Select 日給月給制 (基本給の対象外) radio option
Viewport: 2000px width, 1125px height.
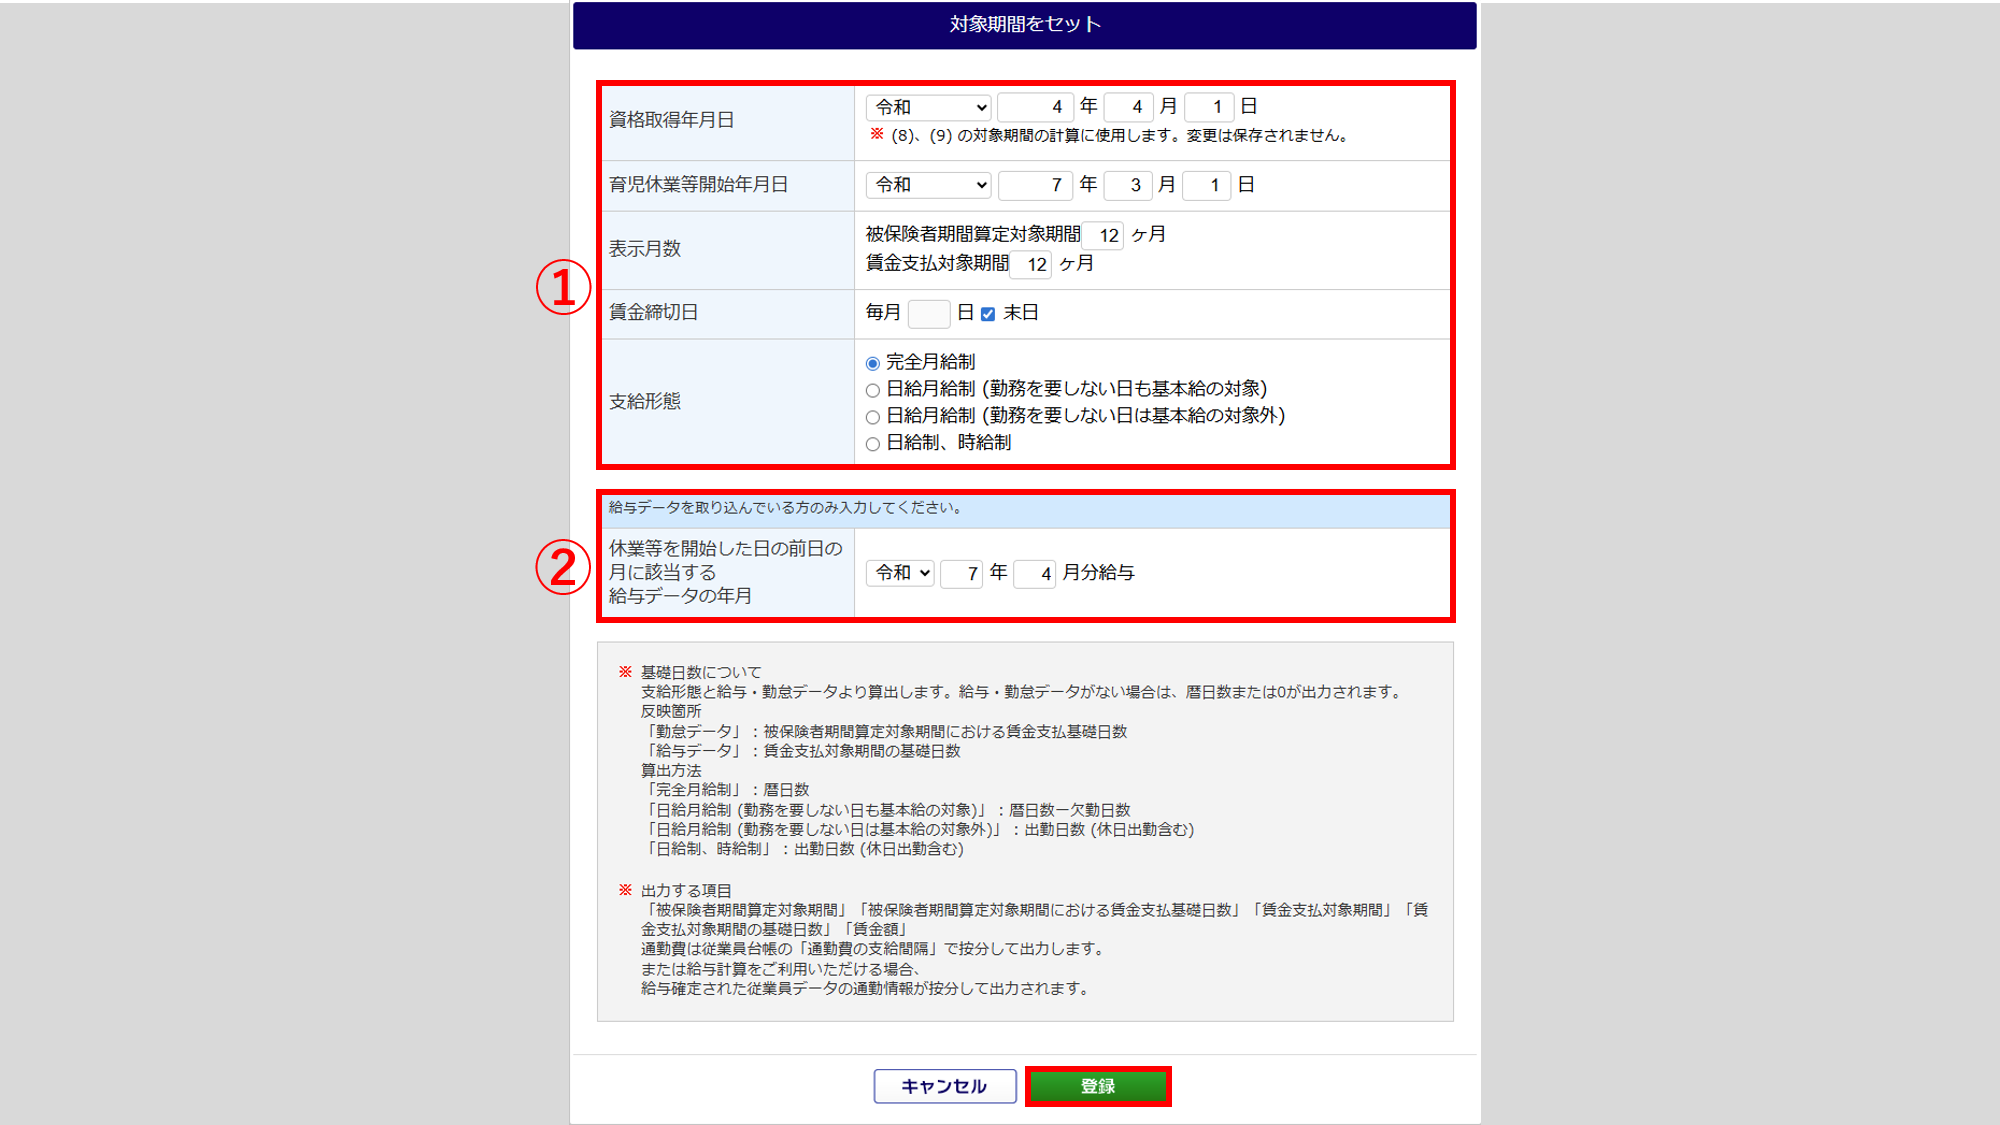(x=873, y=417)
